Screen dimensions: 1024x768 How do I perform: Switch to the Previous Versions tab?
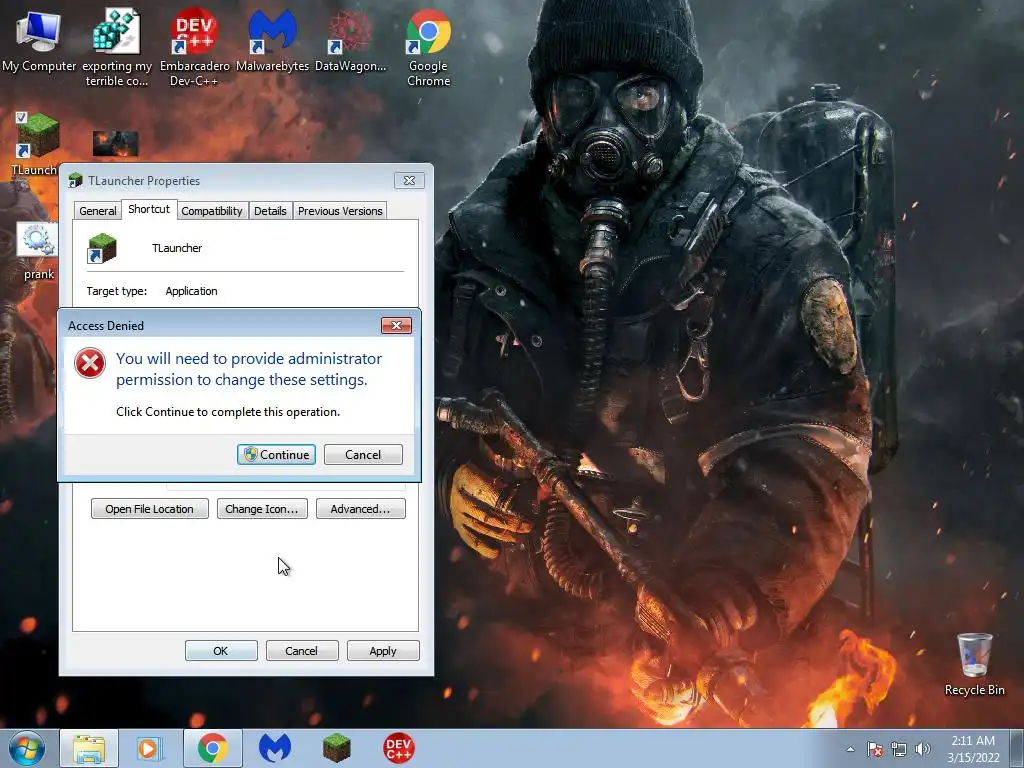click(x=340, y=211)
